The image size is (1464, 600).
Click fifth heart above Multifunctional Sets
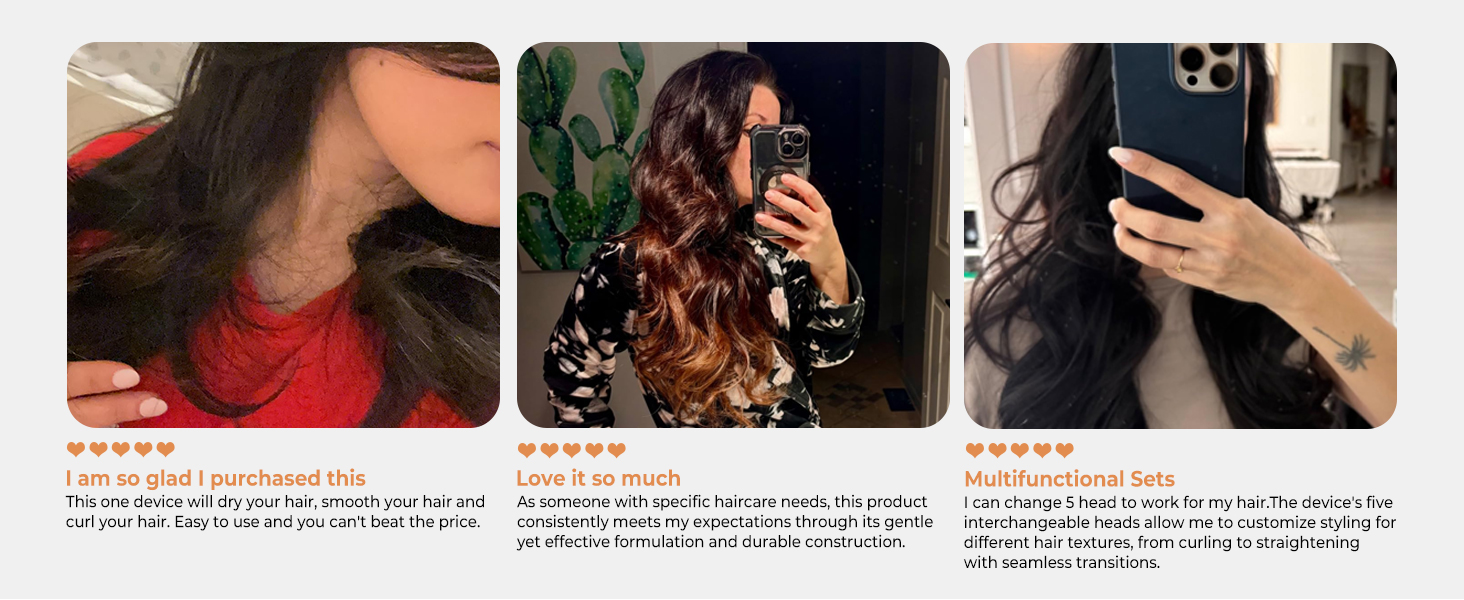pyautogui.click(x=1065, y=451)
